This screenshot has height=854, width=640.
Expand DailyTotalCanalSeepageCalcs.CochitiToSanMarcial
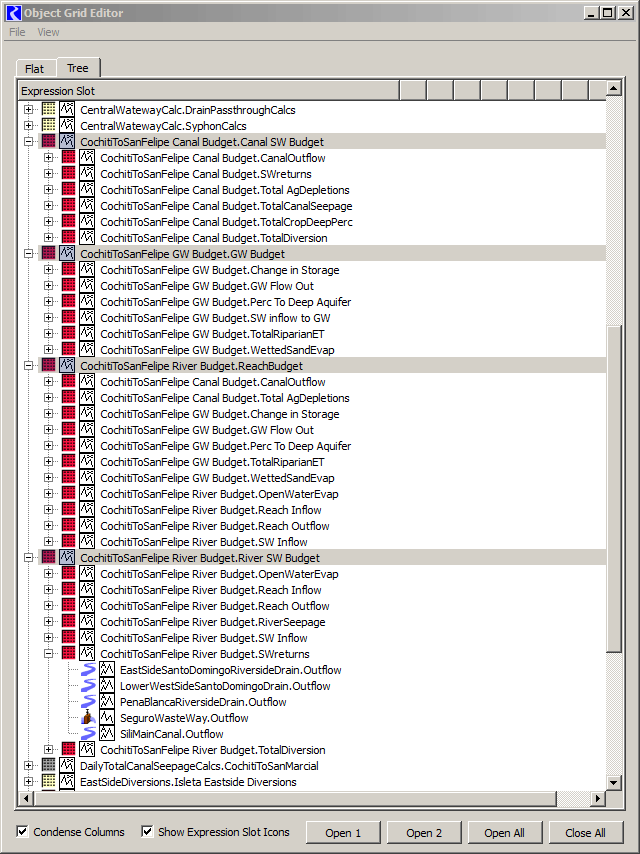pyautogui.click(x=28, y=766)
